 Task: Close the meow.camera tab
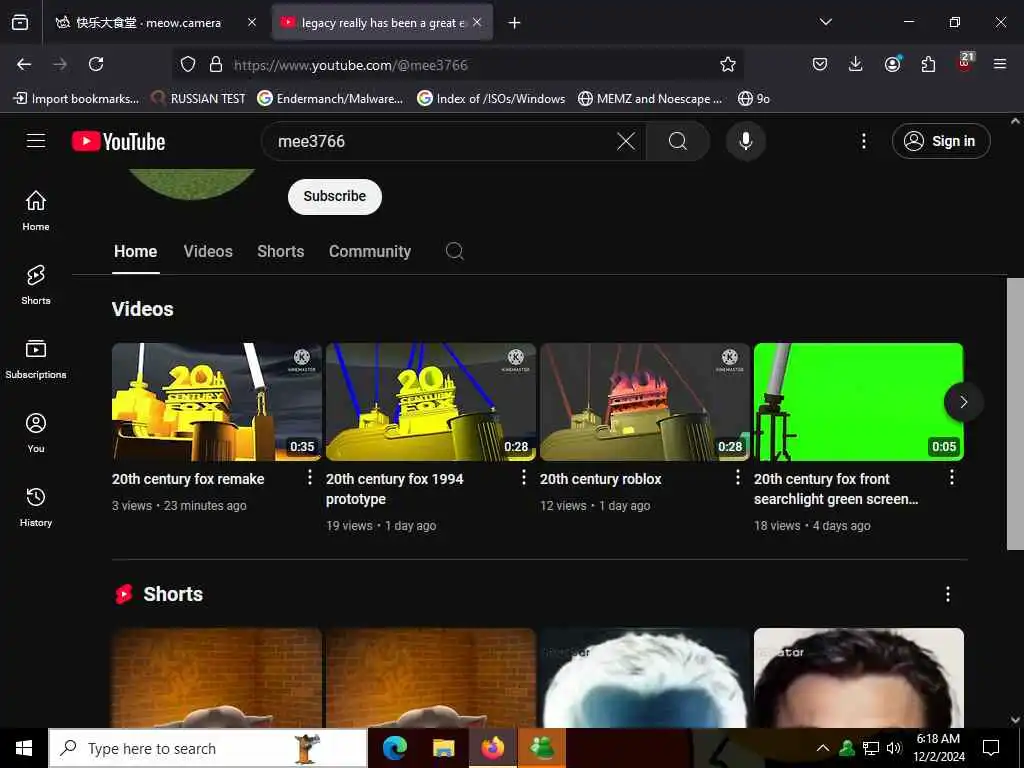coord(252,22)
